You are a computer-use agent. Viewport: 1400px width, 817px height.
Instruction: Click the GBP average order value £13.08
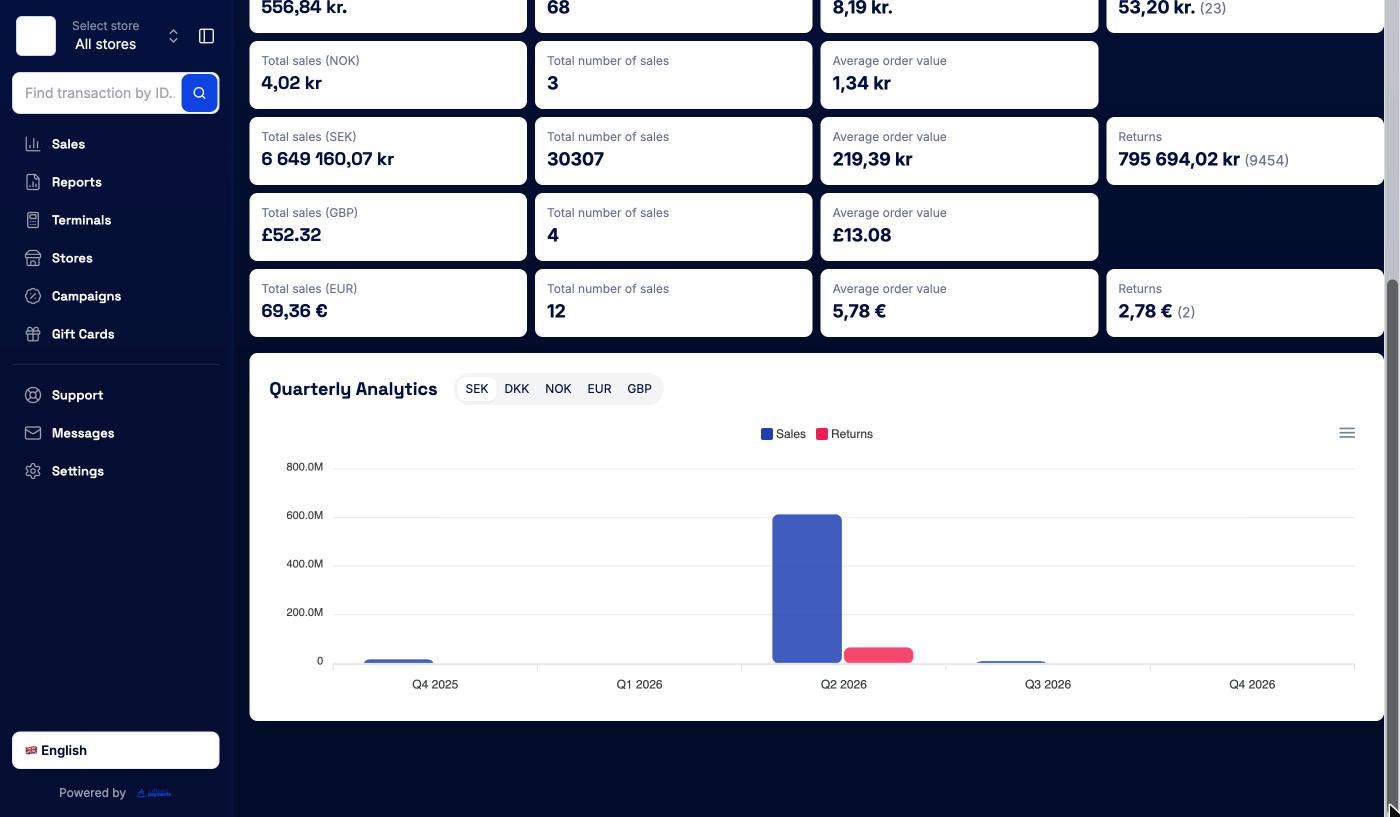[x=862, y=235]
